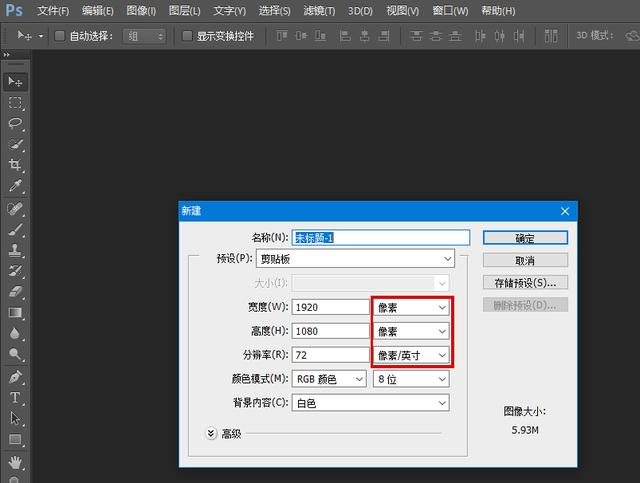This screenshot has width=640, height=483.
Task: Select the Clone Stamp tool
Action: tap(15, 250)
